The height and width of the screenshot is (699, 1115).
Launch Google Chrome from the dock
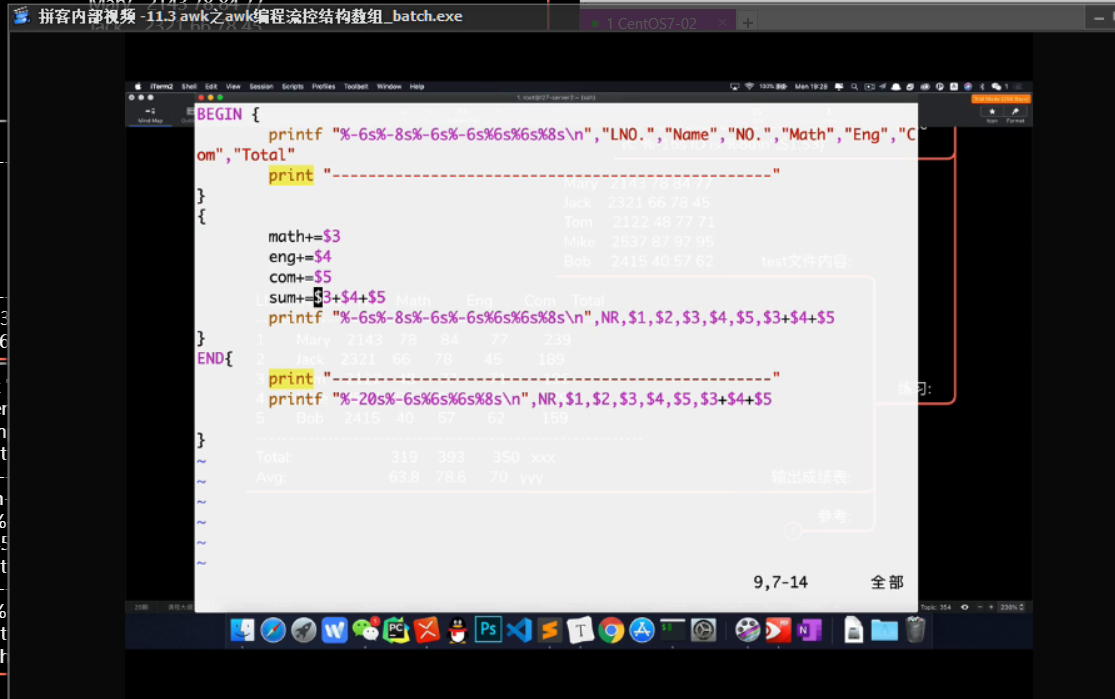pyautogui.click(x=611, y=630)
